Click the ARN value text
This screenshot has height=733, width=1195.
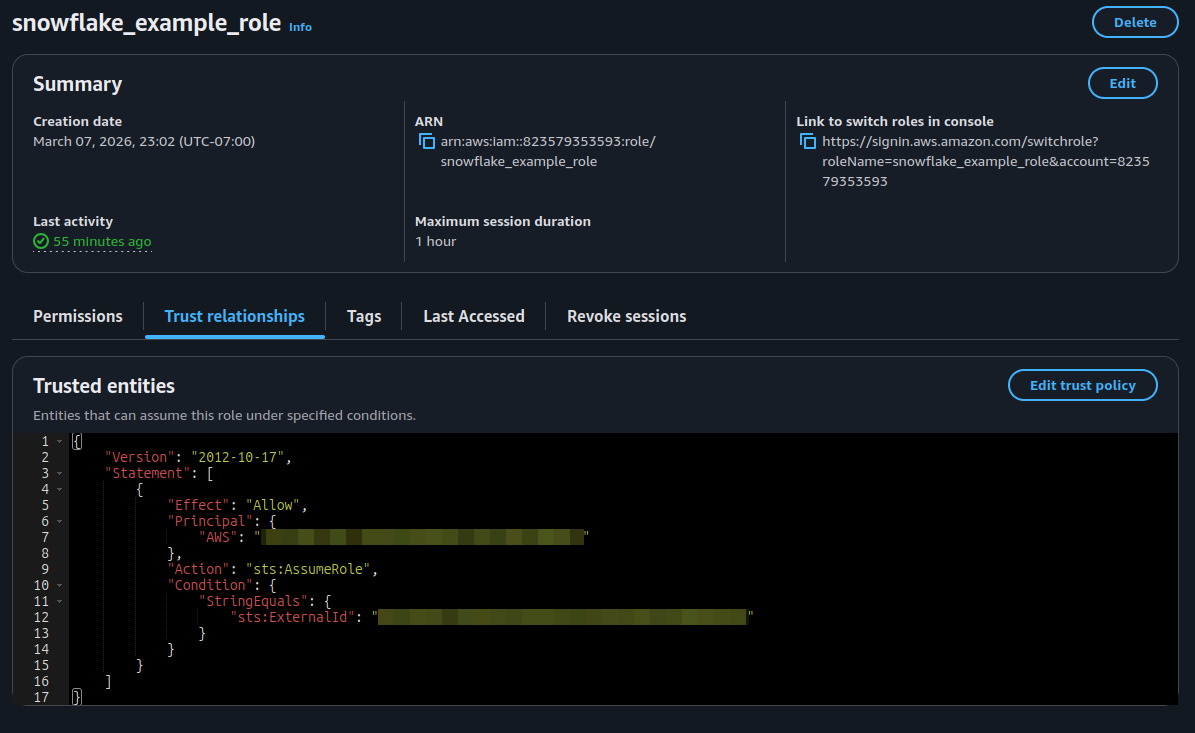pyautogui.click(x=548, y=151)
